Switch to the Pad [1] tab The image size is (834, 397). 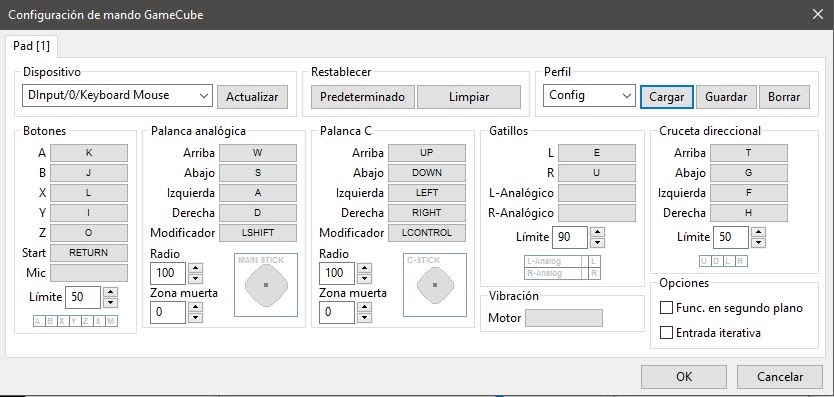click(31, 46)
